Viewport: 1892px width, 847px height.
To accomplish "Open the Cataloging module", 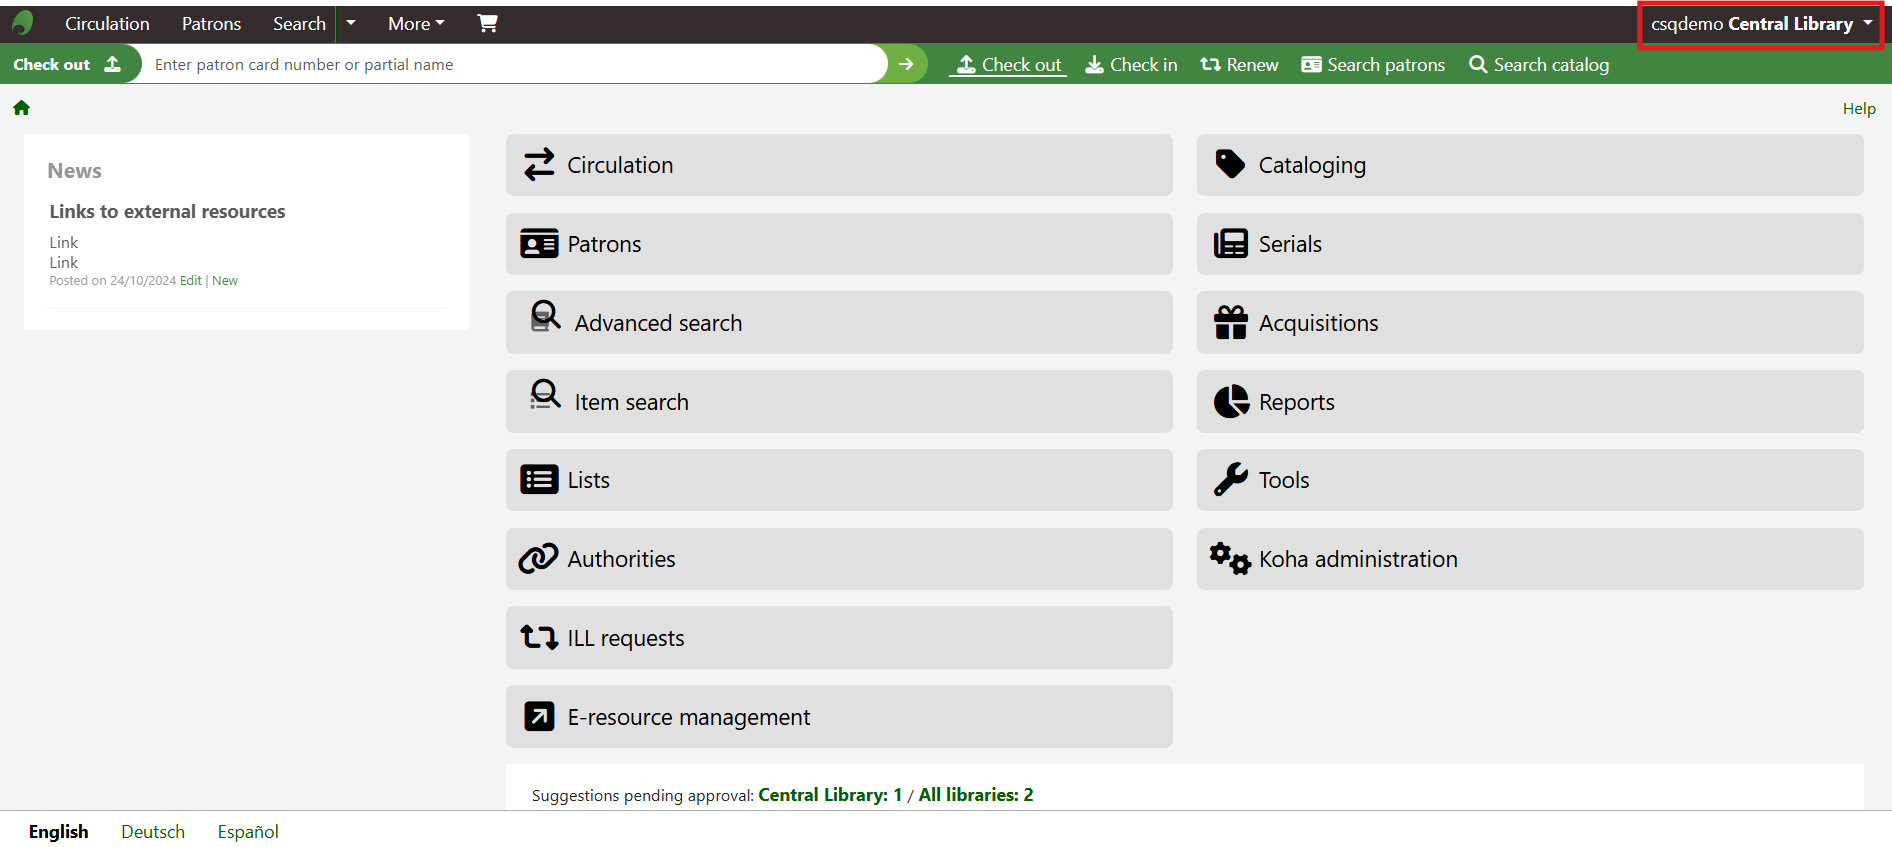I will (1530, 165).
